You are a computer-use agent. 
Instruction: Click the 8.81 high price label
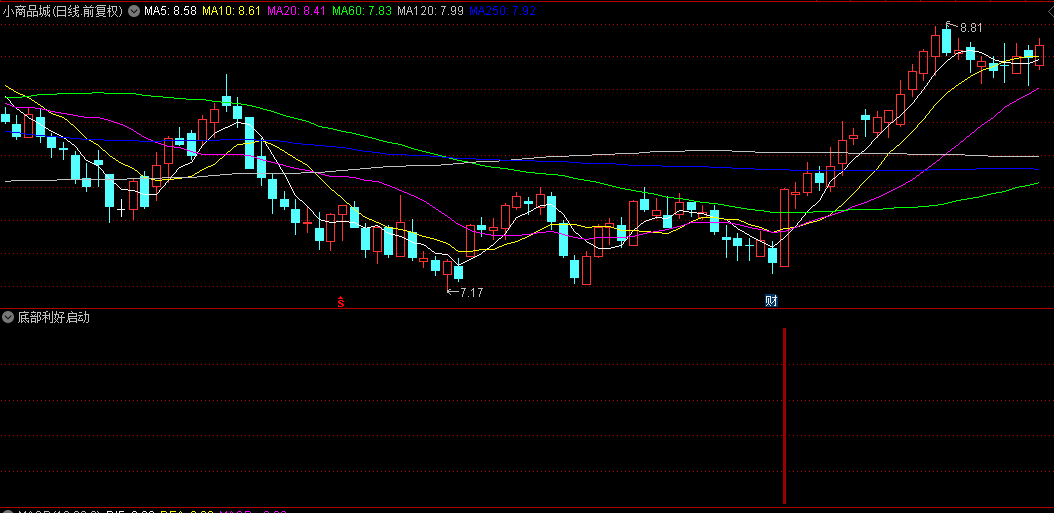pos(971,28)
